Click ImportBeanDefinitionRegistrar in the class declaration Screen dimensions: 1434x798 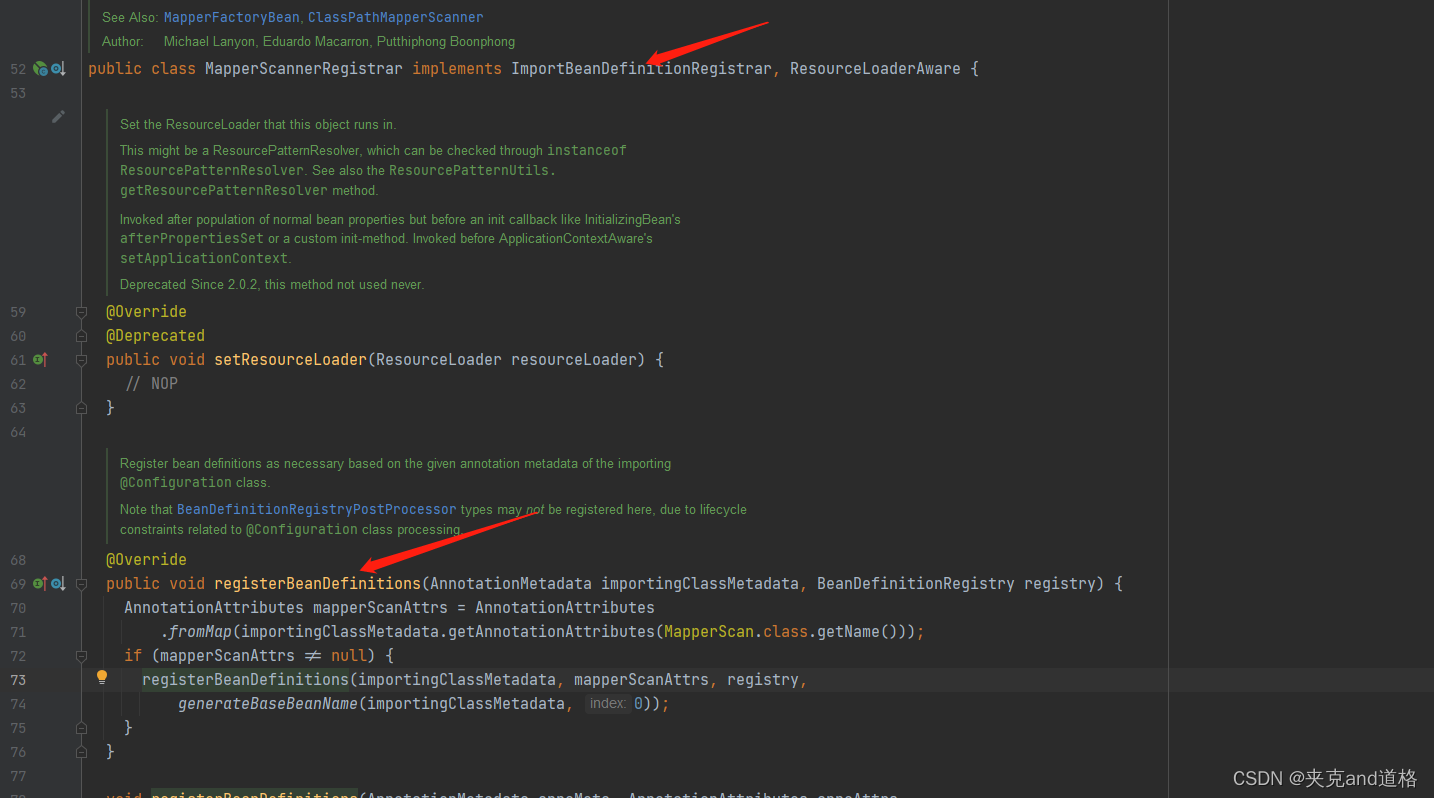pyautogui.click(x=641, y=69)
